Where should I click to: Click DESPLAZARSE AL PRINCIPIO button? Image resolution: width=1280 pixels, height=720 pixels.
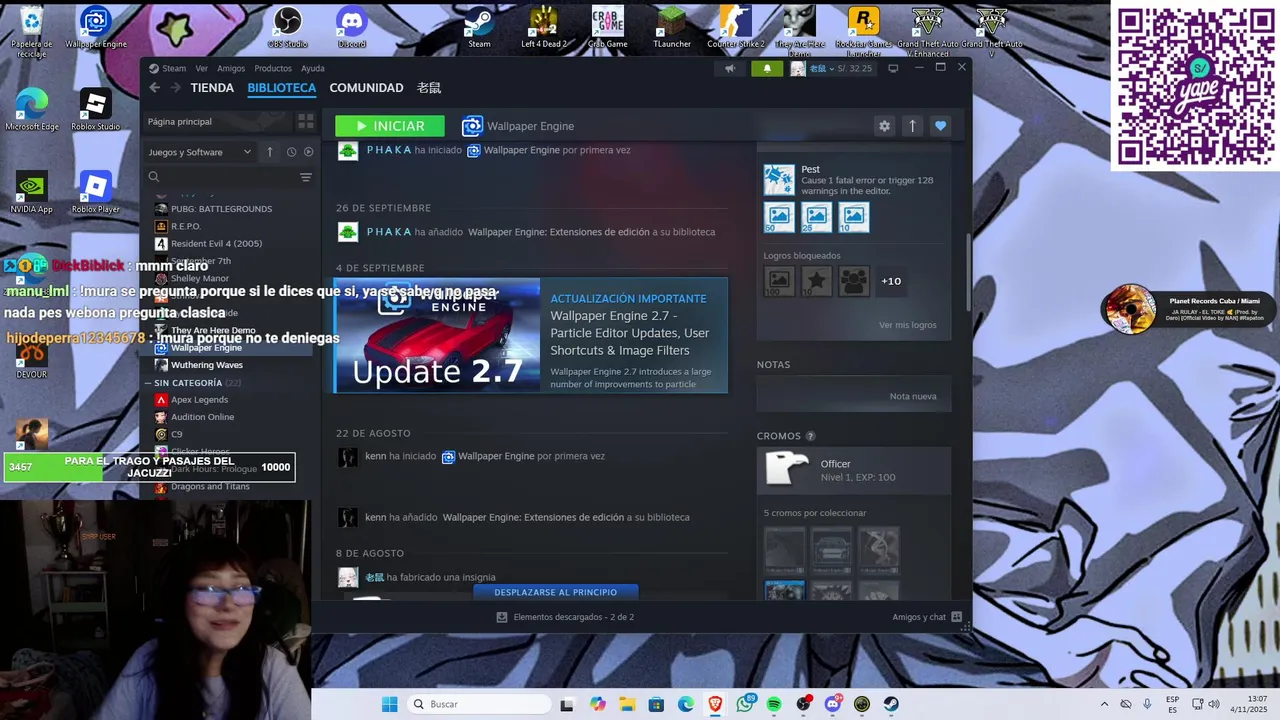tap(555, 592)
